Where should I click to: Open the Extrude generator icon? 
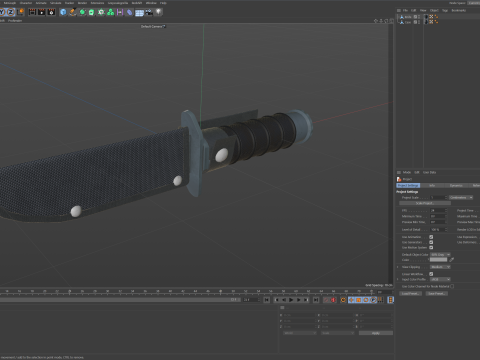[x=91, y=12]
